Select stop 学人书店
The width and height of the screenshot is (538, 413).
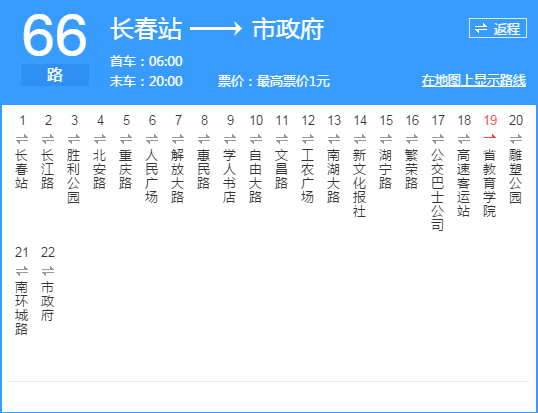(230, 176)
